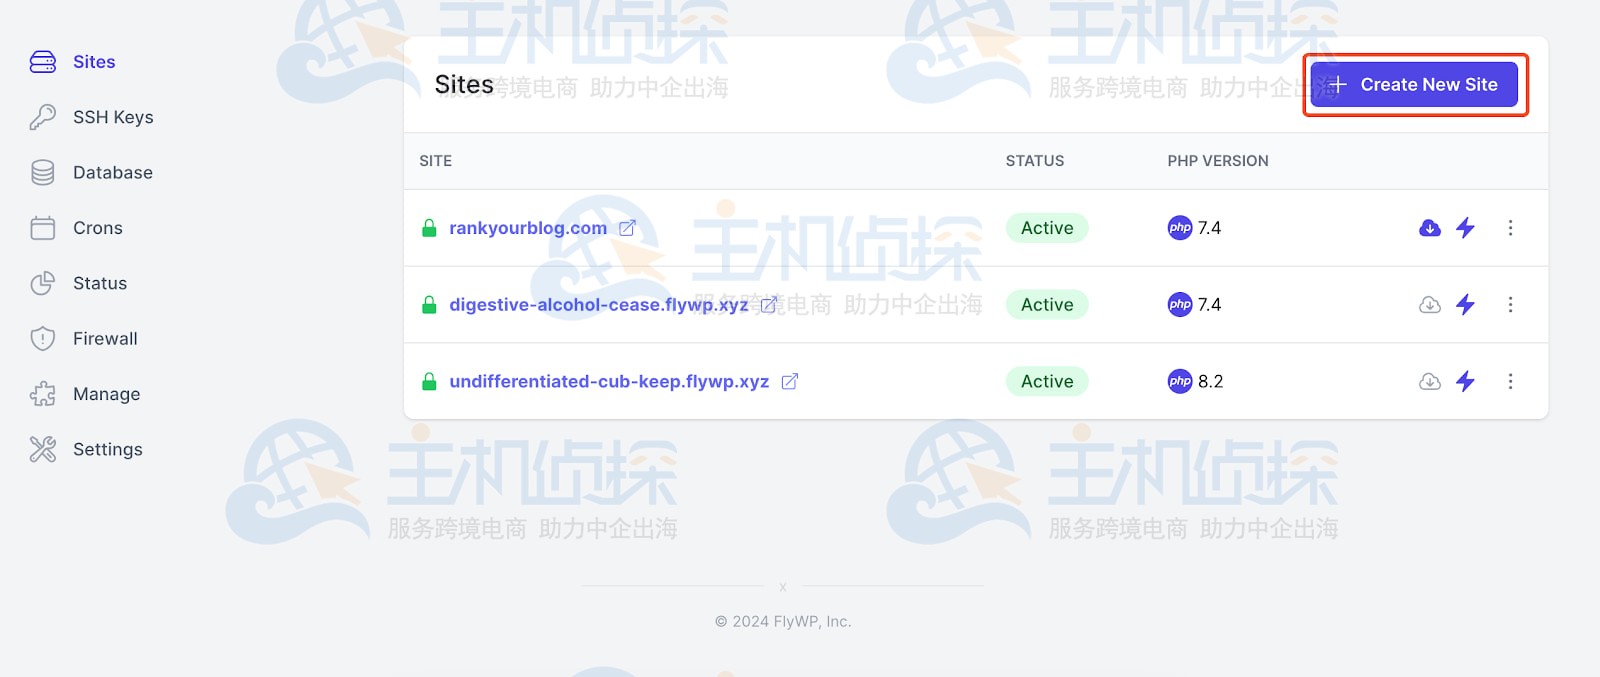Switch to the Crons page
Screen dimensions: 1600x677
pos(98,228)
